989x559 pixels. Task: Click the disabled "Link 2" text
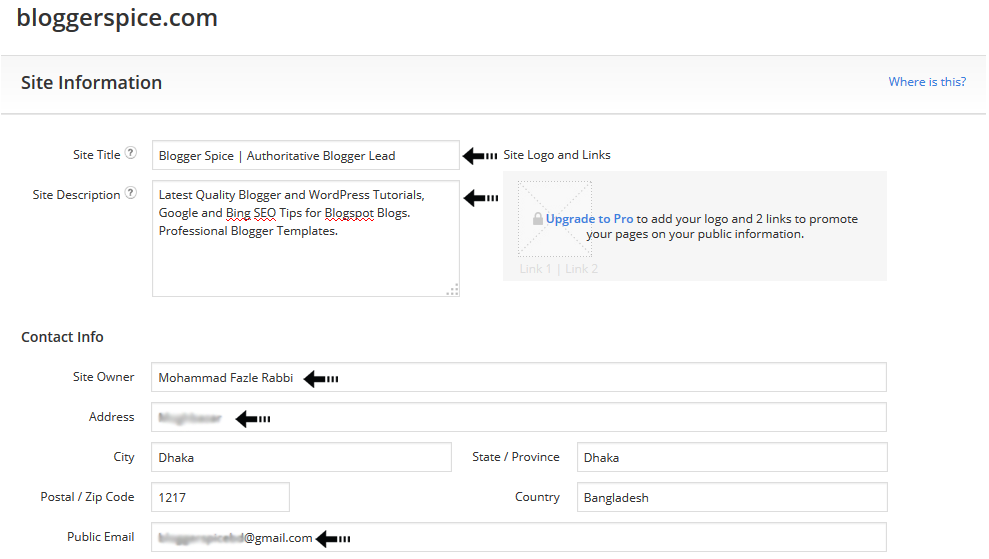tap(582, 269)
